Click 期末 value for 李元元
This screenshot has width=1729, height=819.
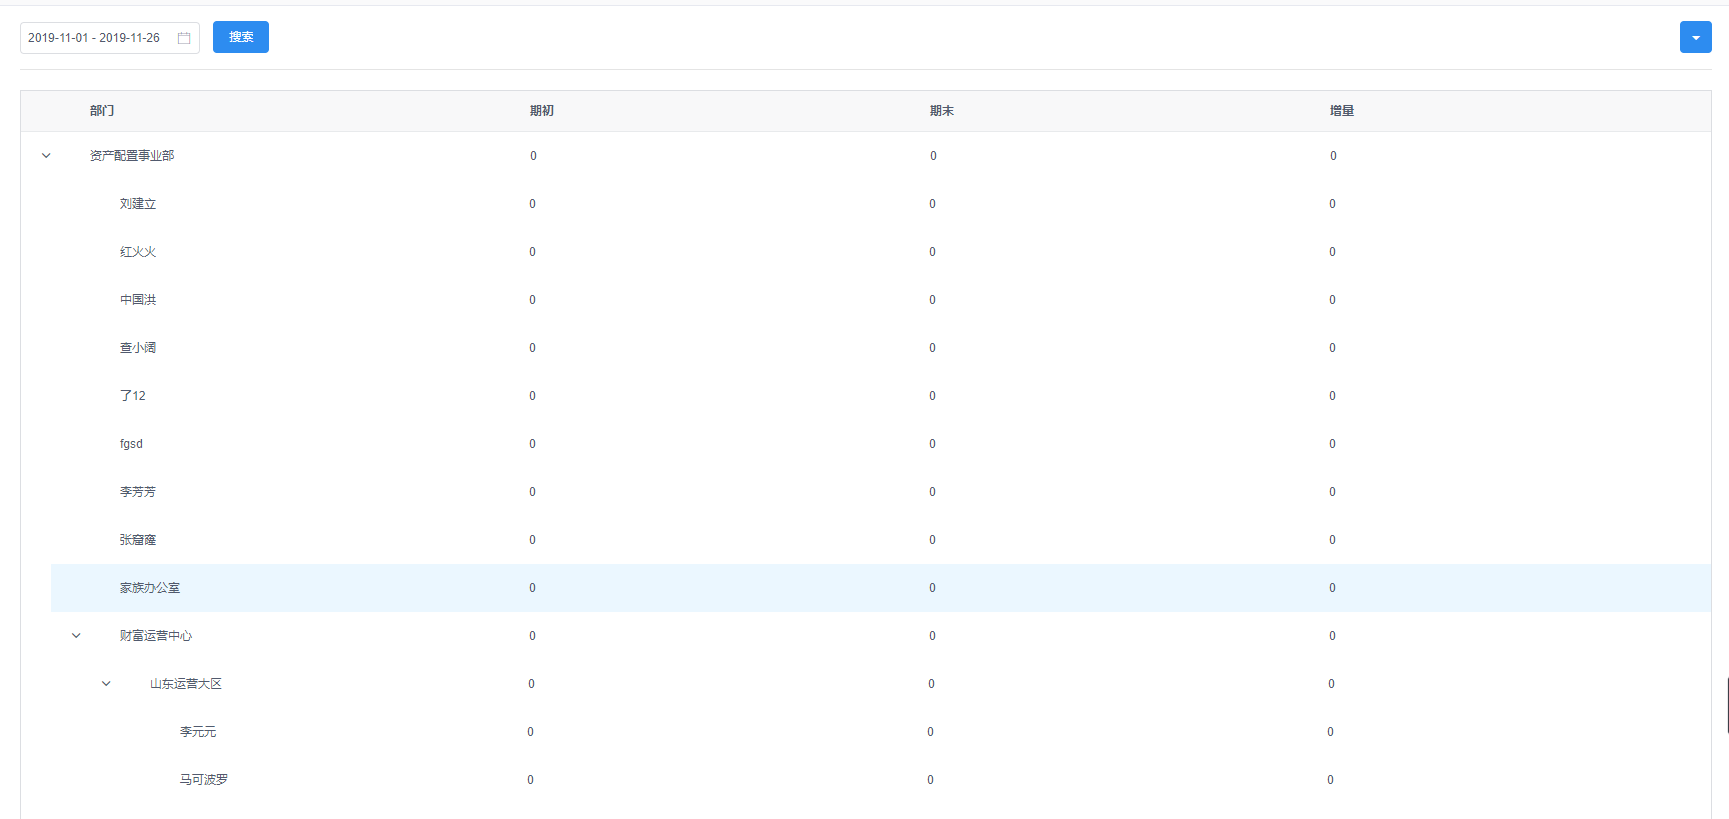tap(930, 732)
